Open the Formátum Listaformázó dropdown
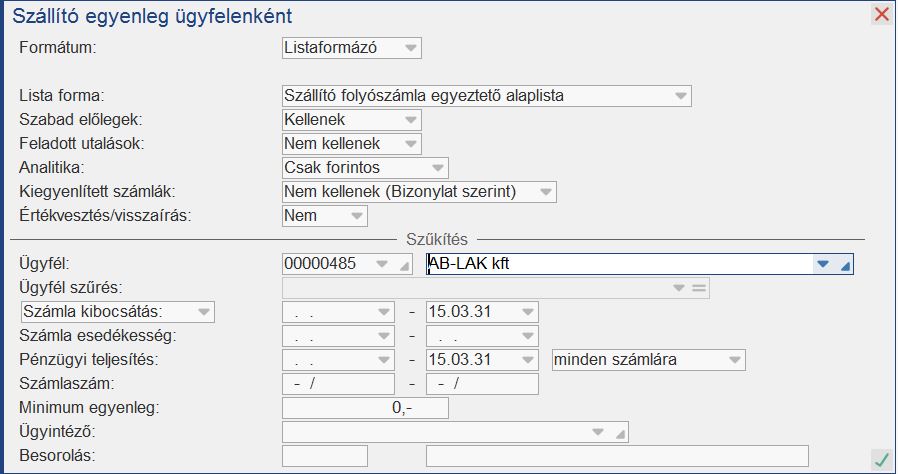 408,47
